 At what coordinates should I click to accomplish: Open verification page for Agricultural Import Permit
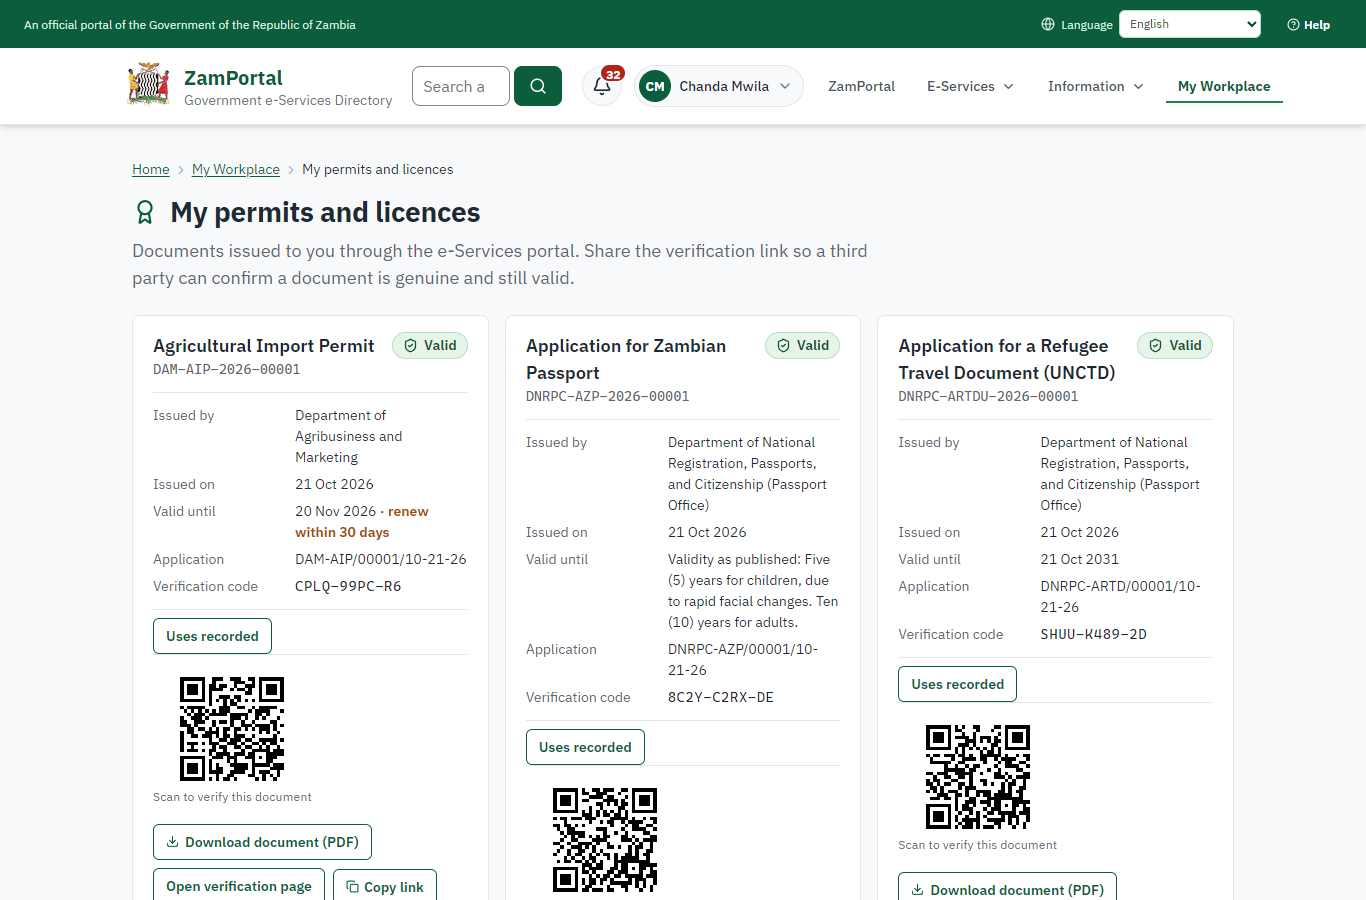pos(239,885)
